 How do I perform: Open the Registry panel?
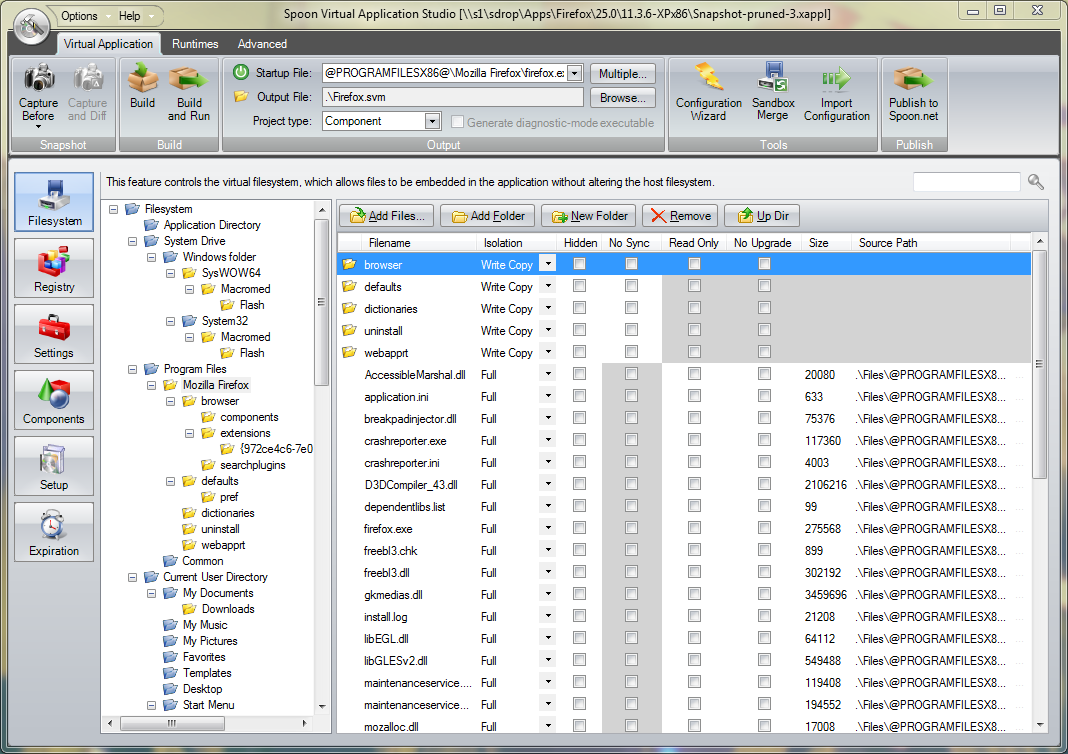coord(54,268)
